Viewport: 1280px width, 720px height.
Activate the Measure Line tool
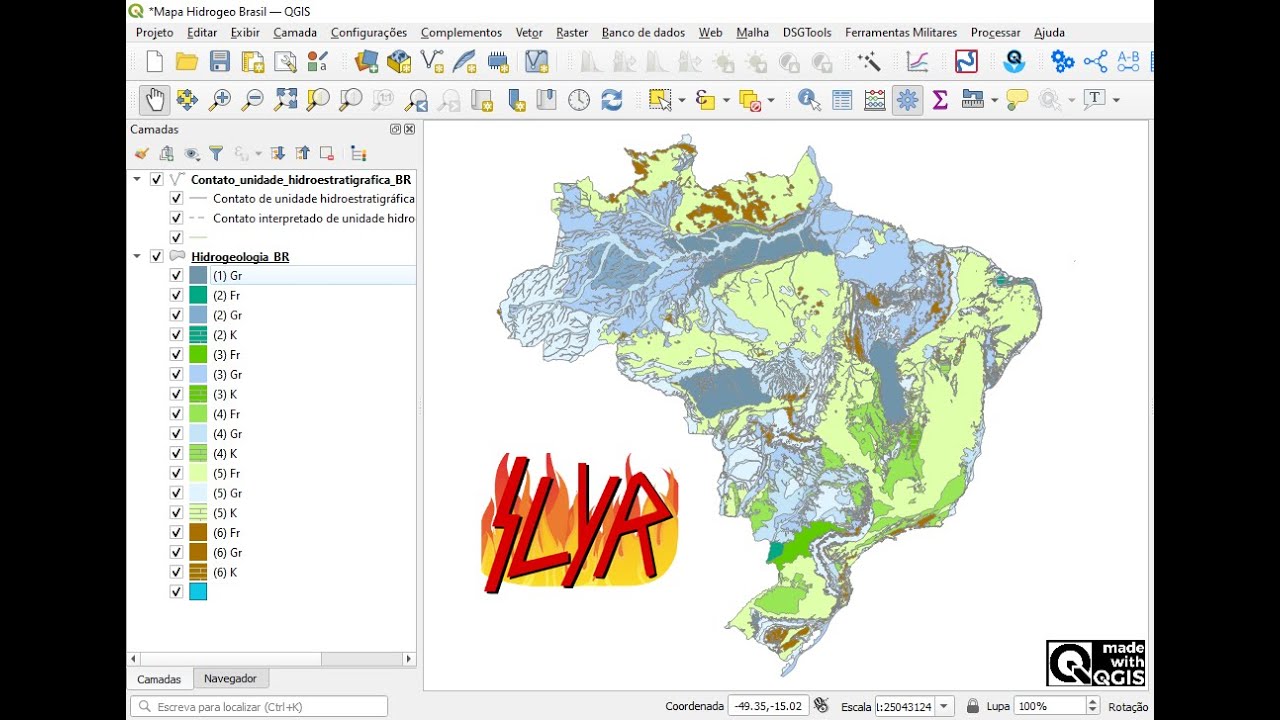coord(973,100)
